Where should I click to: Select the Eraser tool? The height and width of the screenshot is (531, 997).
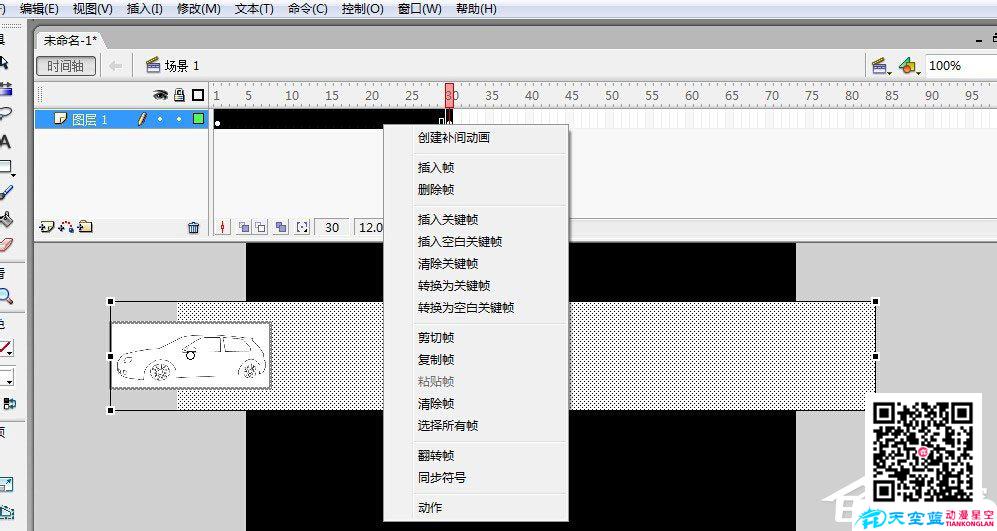pyautogui.click(x=6, y=245)
